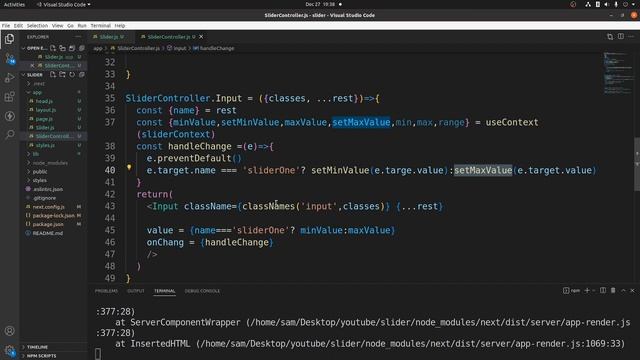The height and width of the screenshot is (360, 640).
Task: Open head.js in the explorer
Action: 44,101
